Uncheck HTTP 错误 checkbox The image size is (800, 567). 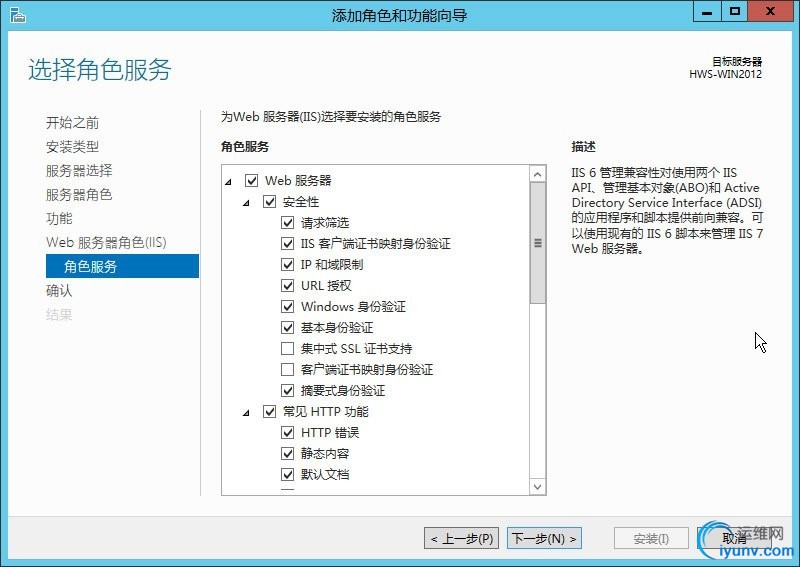288,432
